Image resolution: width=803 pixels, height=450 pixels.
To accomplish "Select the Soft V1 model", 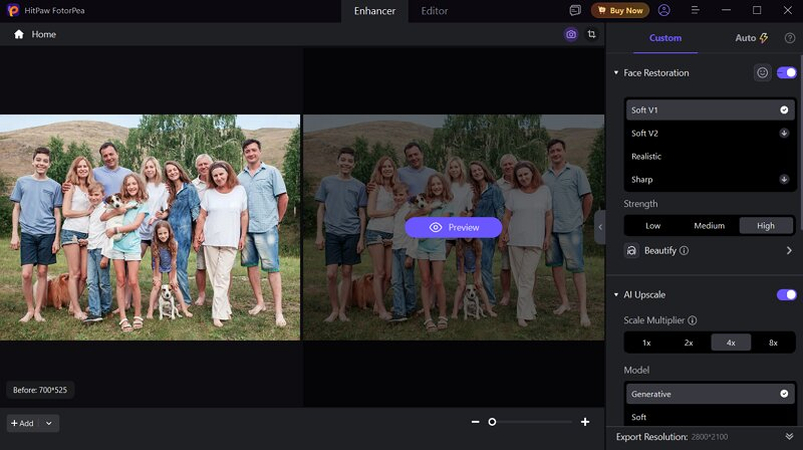I will coord(710,110).
